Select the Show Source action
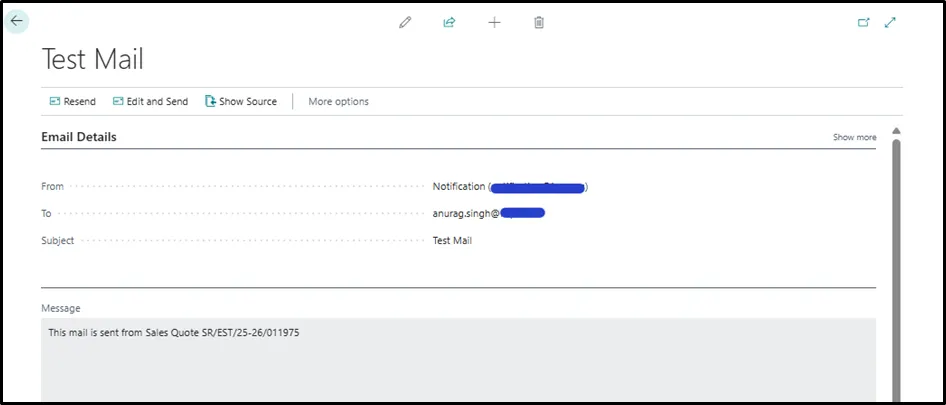The width and height of the screenshot is (946, 405). point(241,101)
